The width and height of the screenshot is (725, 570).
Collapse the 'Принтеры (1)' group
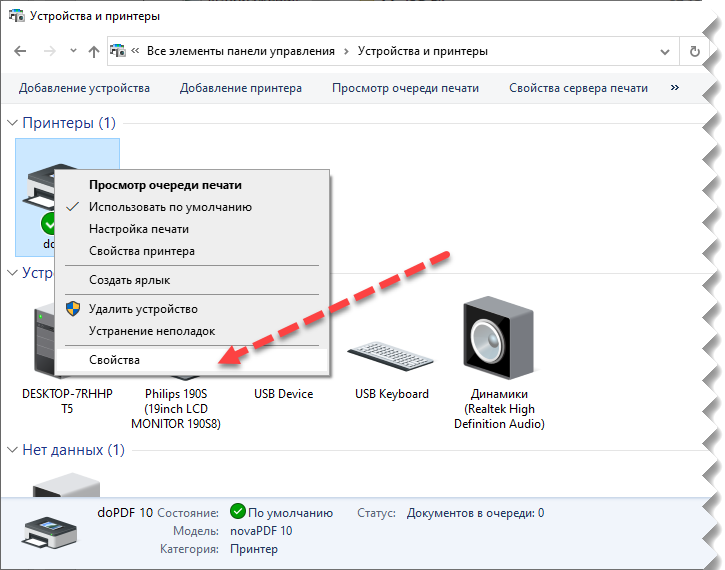point(12,123)
